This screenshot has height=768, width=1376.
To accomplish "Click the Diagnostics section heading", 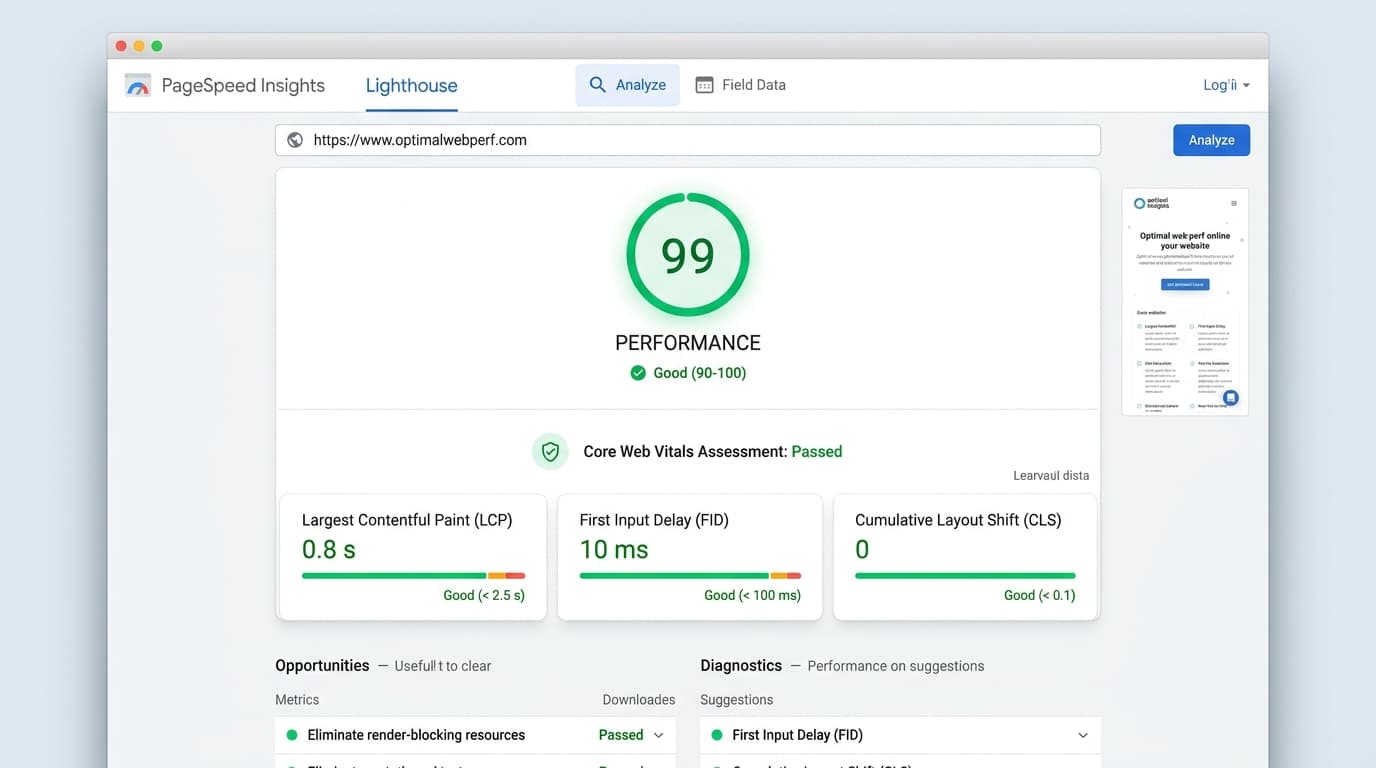I will (741, 666).
